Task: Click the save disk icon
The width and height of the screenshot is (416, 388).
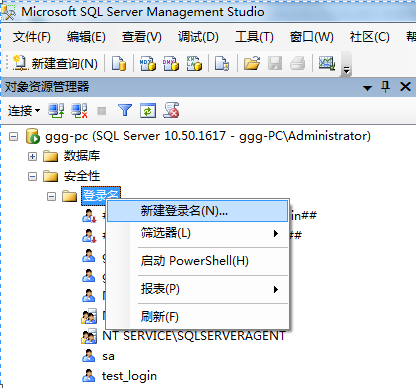Action: click(275, 63)
